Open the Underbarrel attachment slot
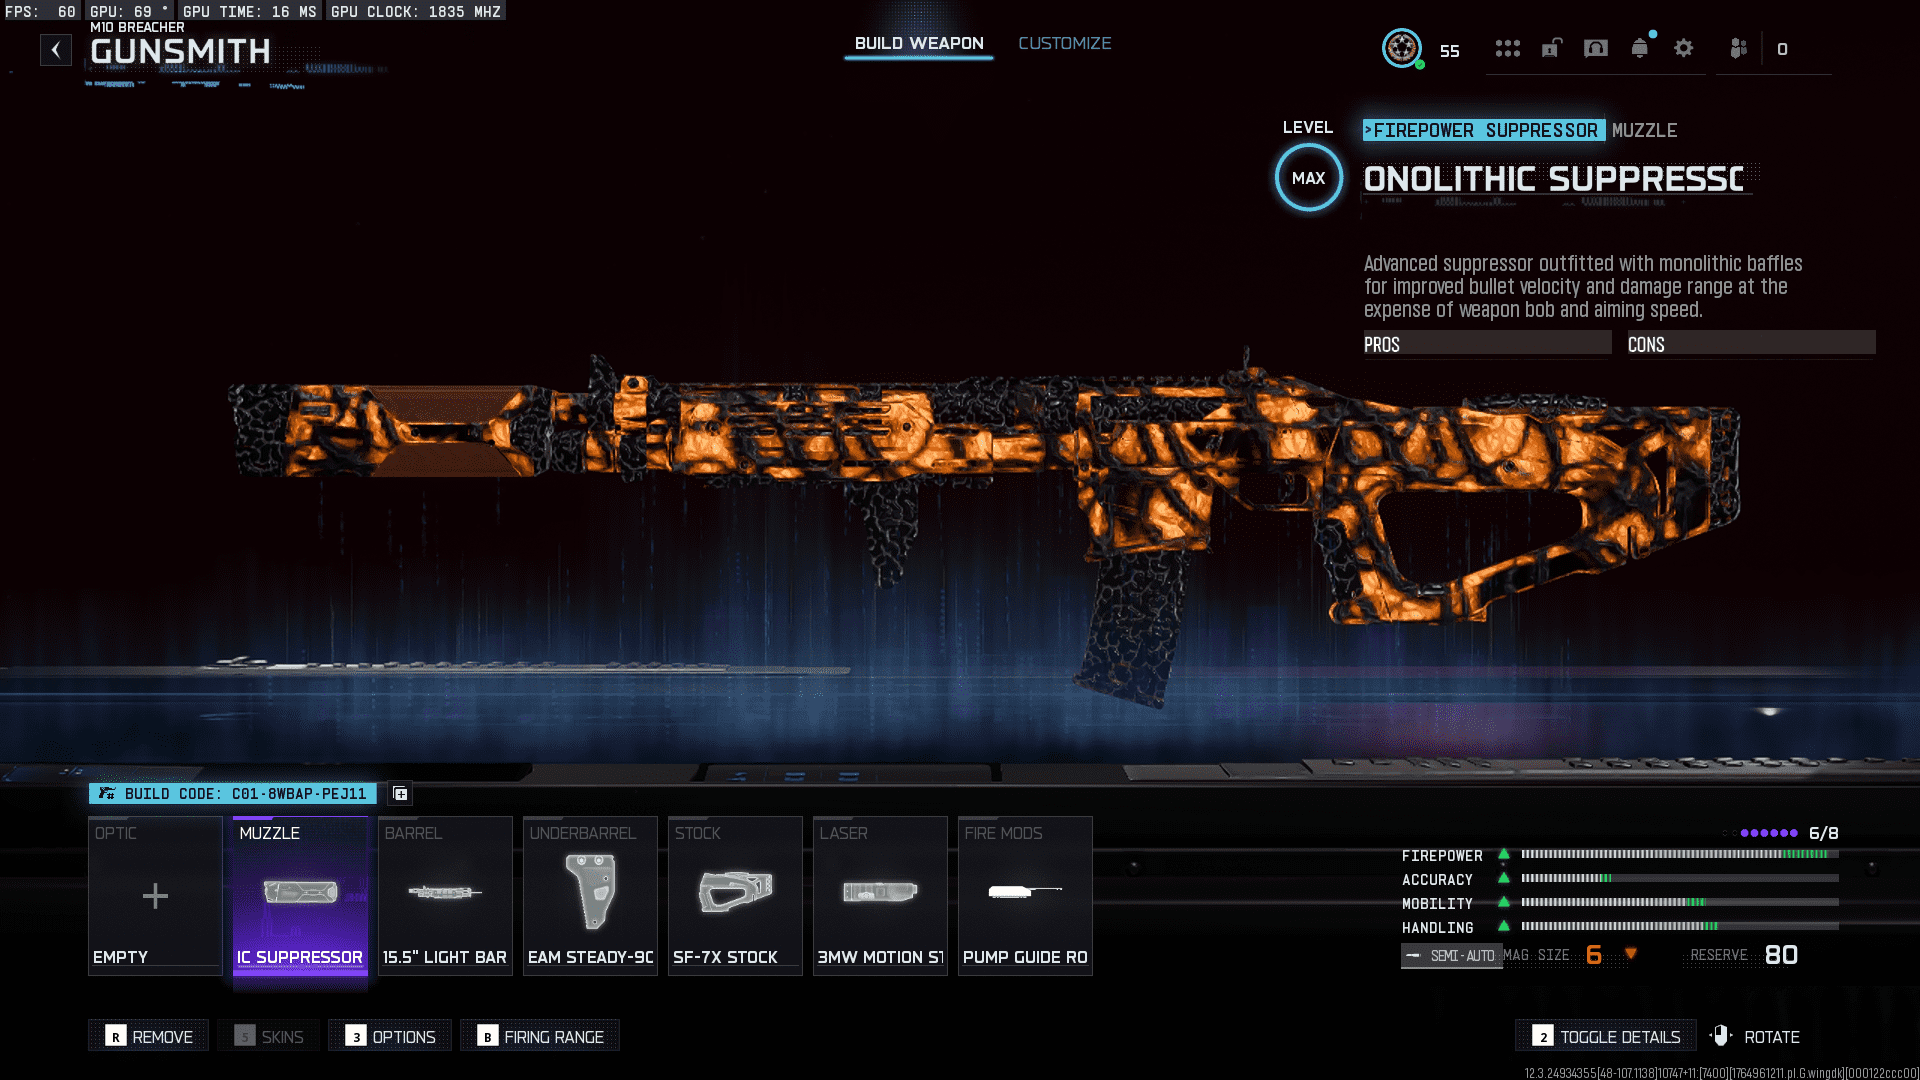This screenshot has height=1080, width=1920. pos(590,895)
